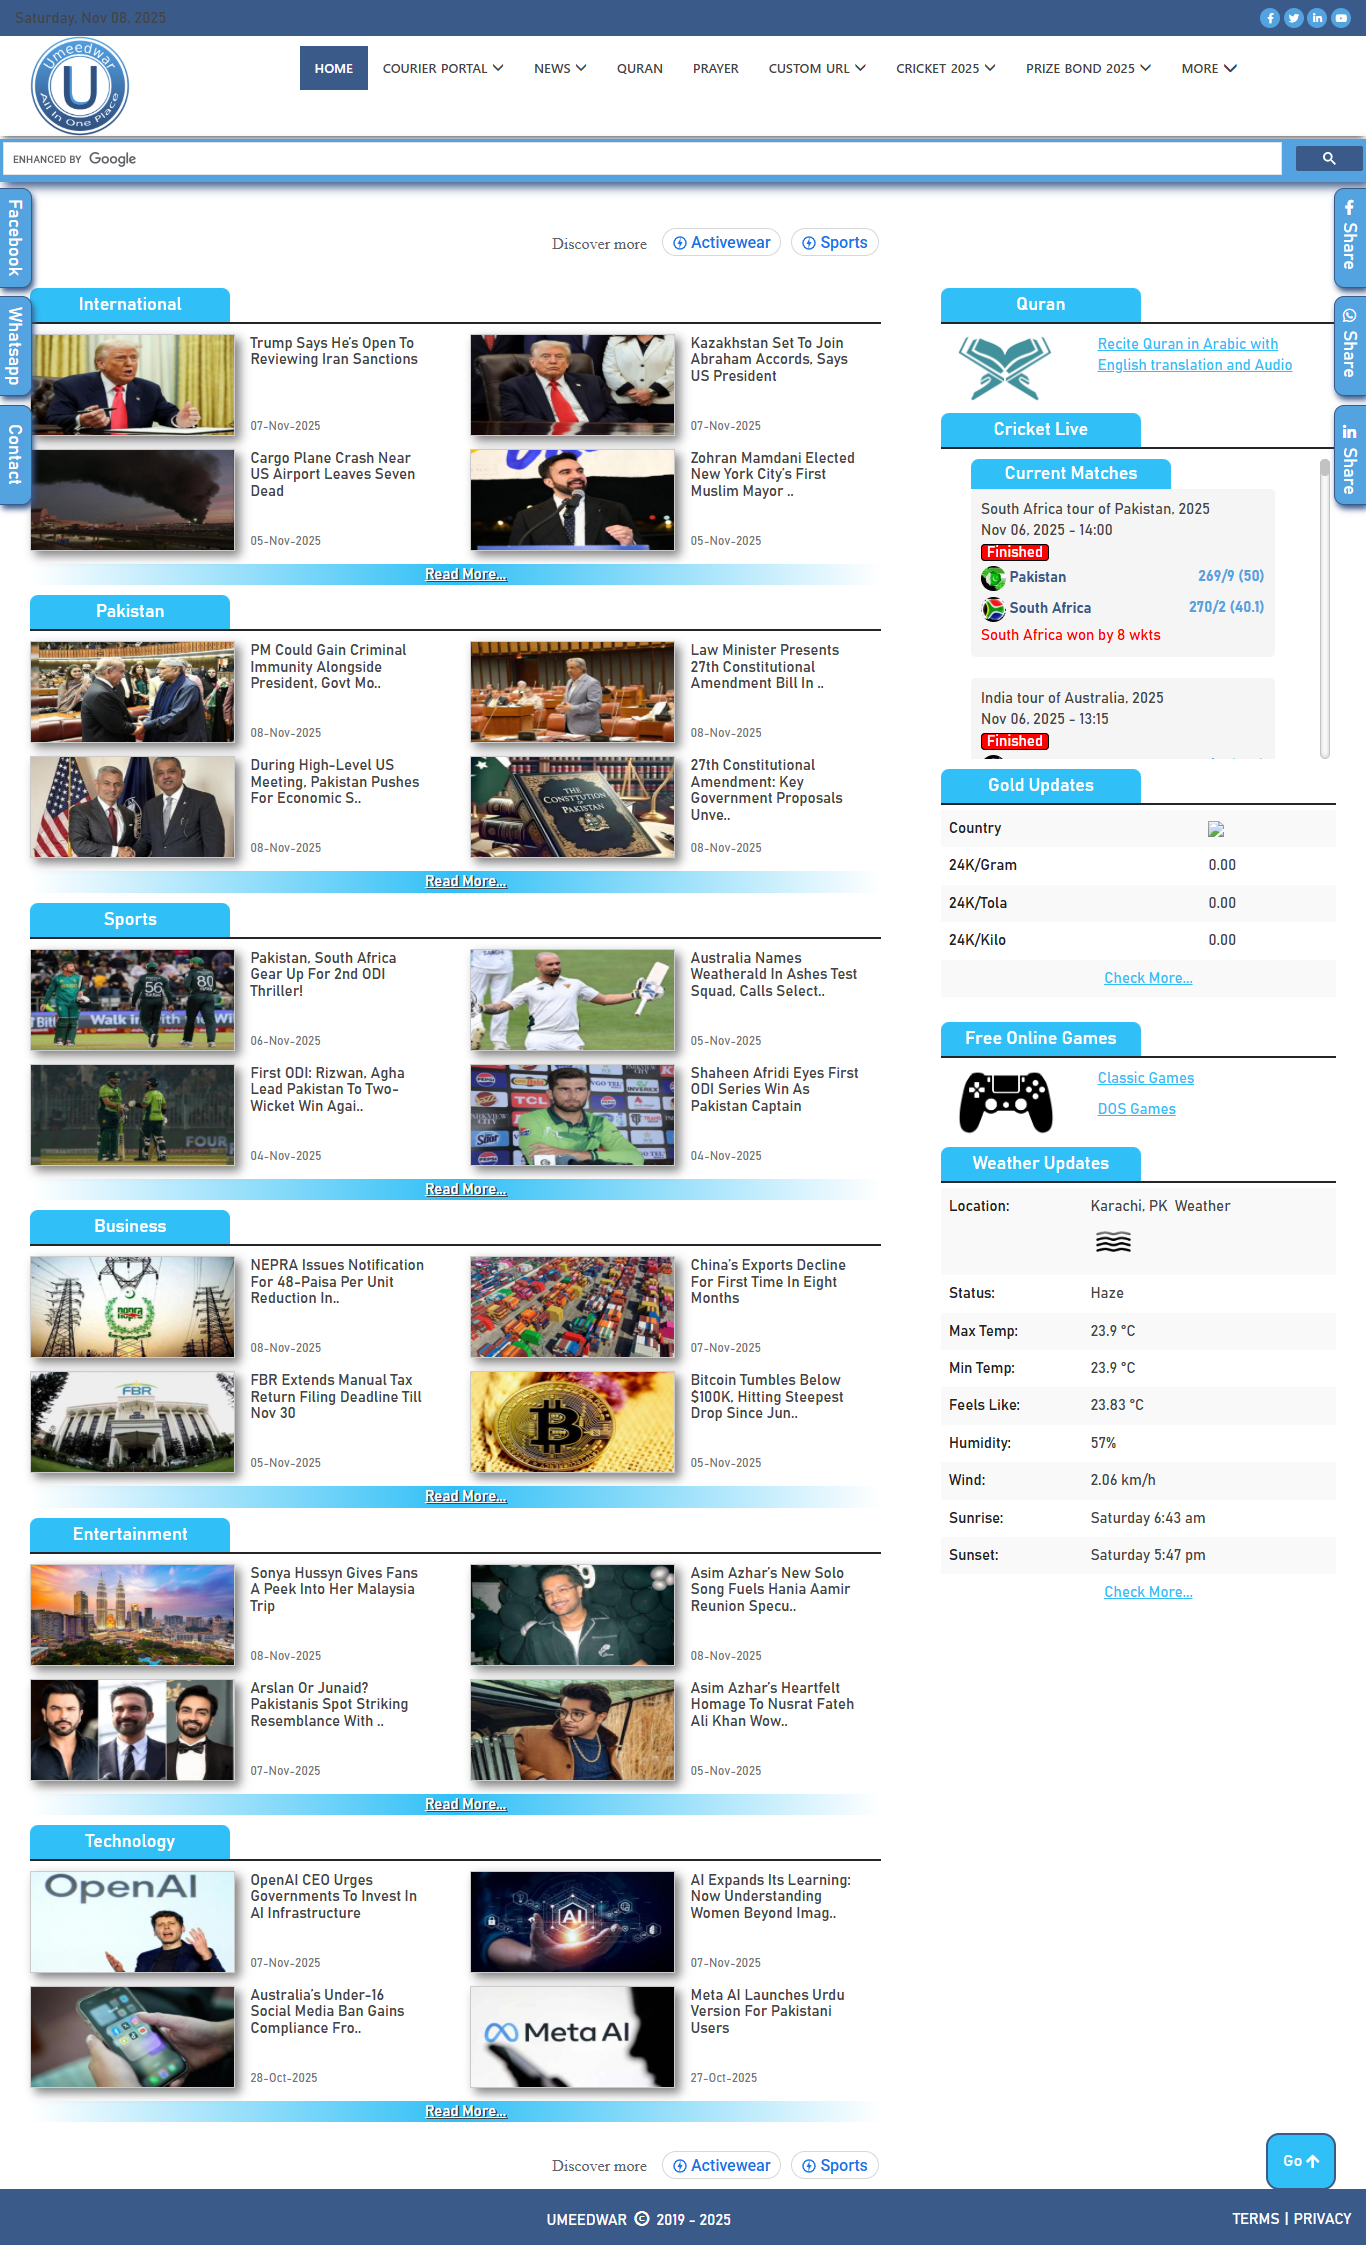Expand the Prize Bond 2025 dropdown

[1088, 68]
